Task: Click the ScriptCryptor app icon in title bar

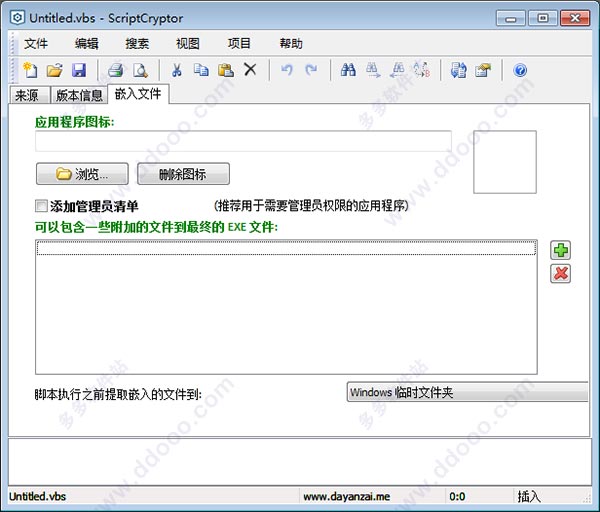Action: click(18, 18)
